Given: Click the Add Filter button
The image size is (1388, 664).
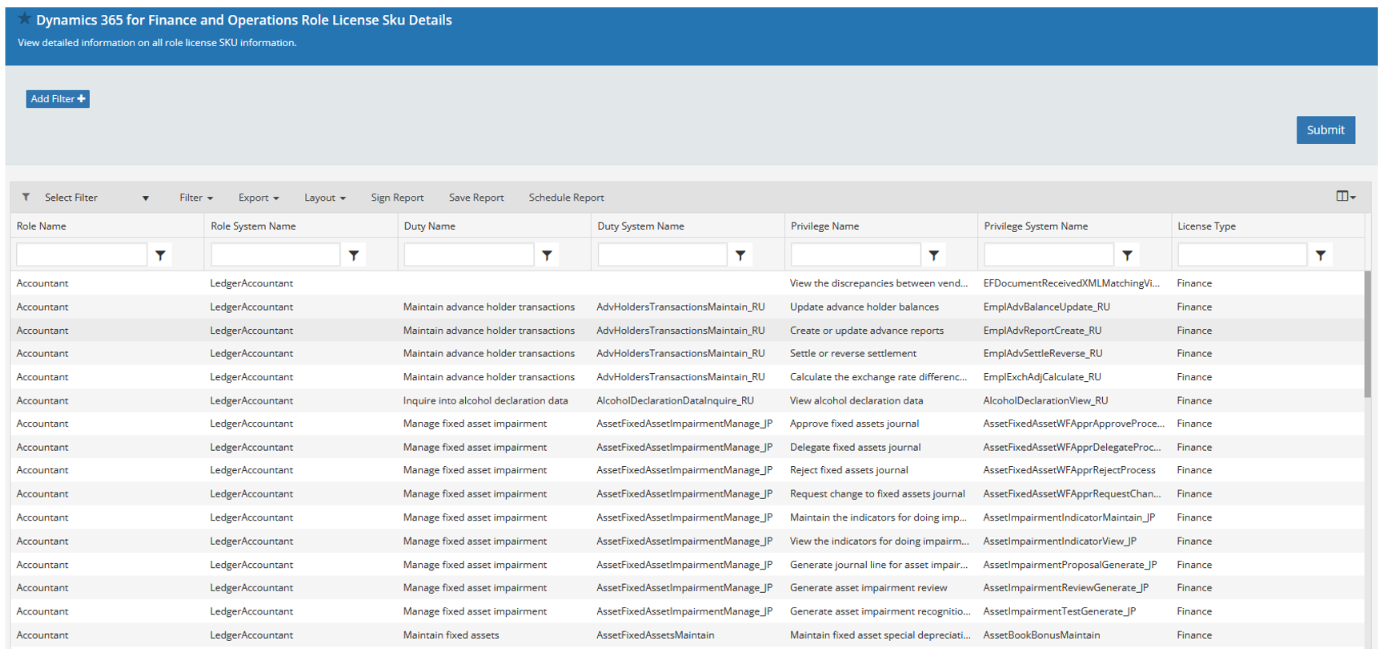Looking at the screenshot, I should (58, 99).
